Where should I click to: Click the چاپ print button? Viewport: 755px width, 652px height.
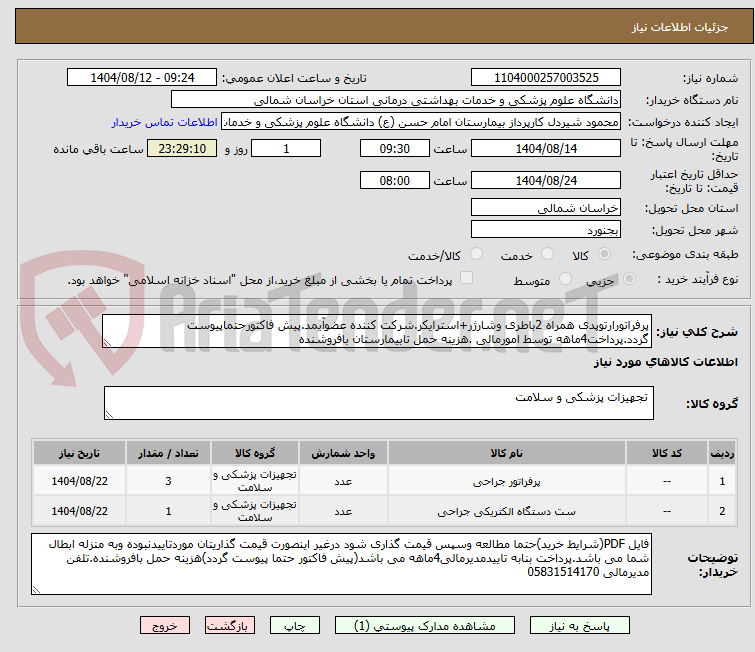coord(295,626)
